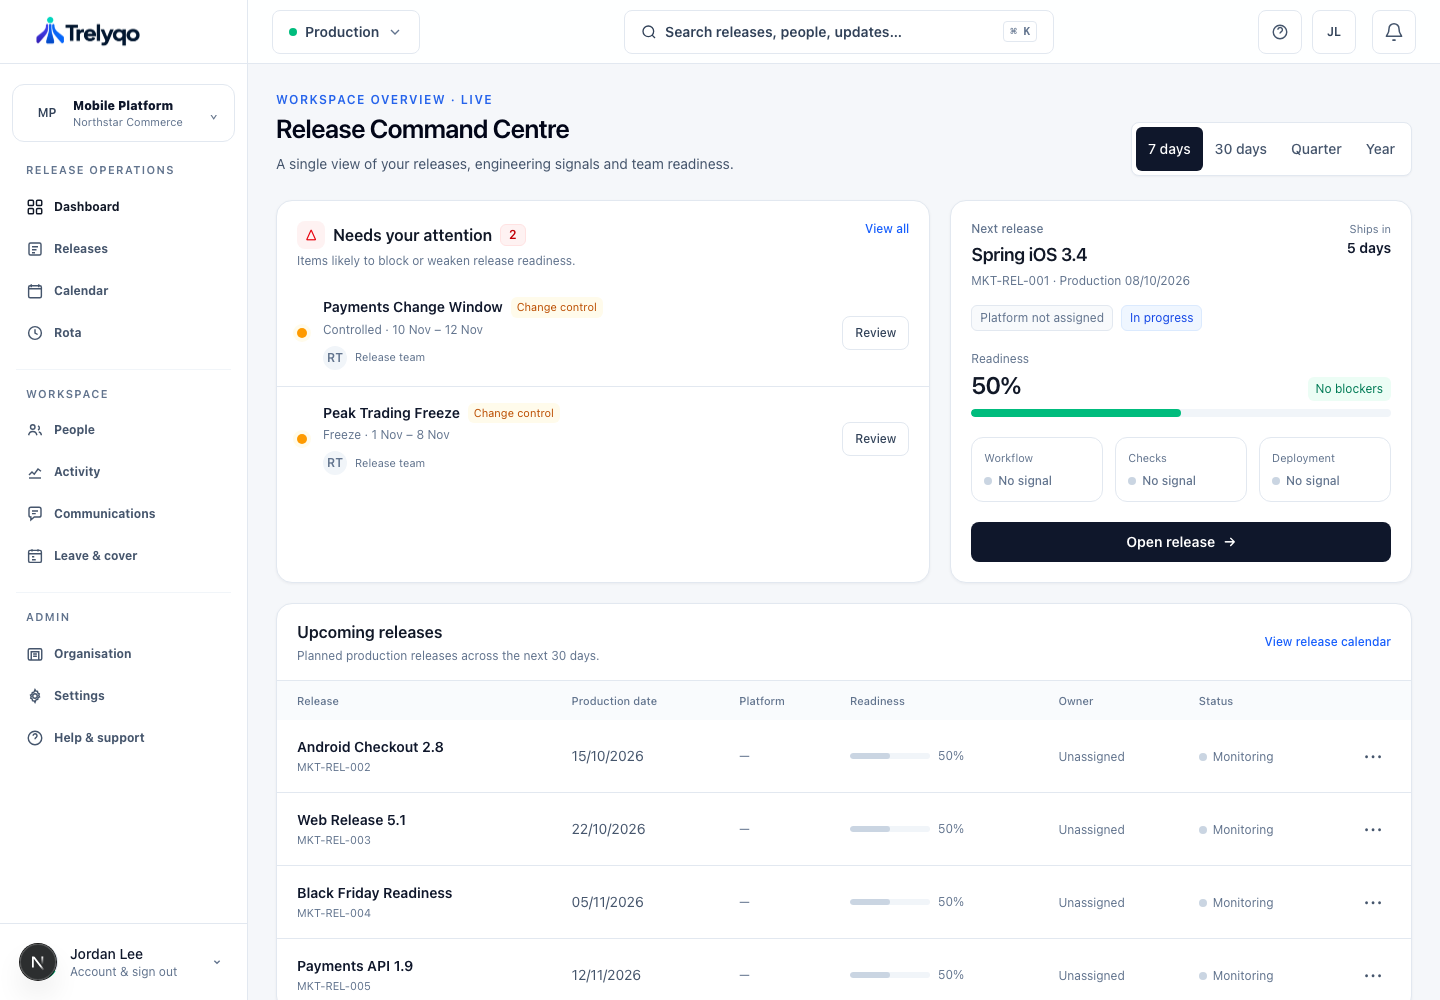Click the In progress status tag
Image resolution: width=1440 pixels, height=1000 pixels.
[x=1162, y=318]
